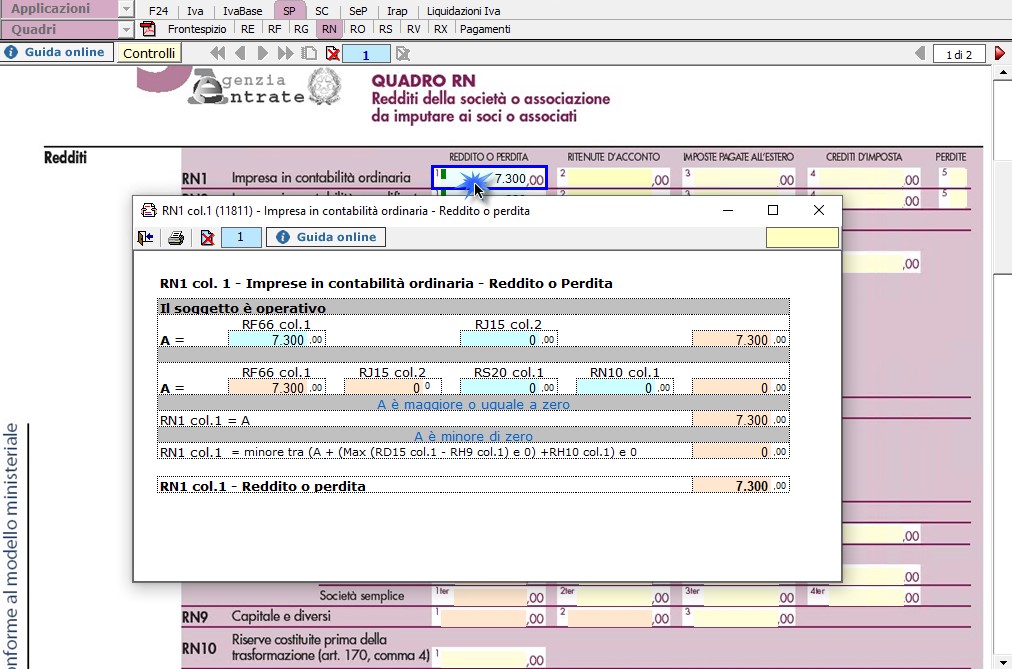Open the Frontespizio quadro

(197, 29)
